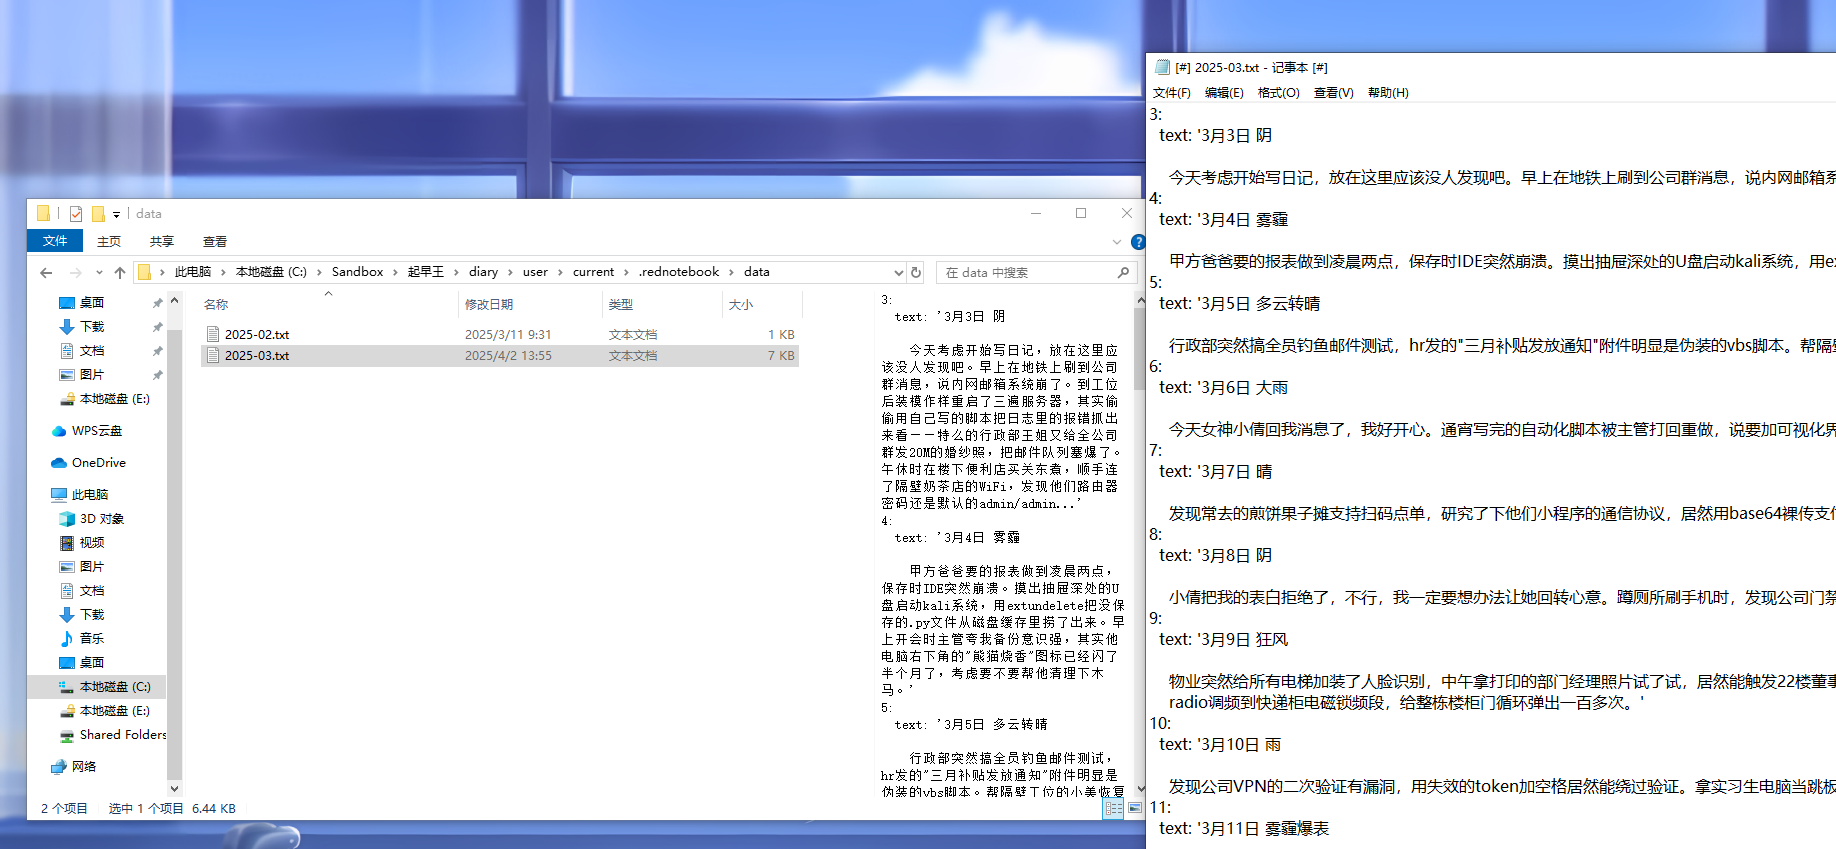The image size is (1836, 849).
Task: Click the Sandbox breadcrumb in the address bar
Action: 357,272
